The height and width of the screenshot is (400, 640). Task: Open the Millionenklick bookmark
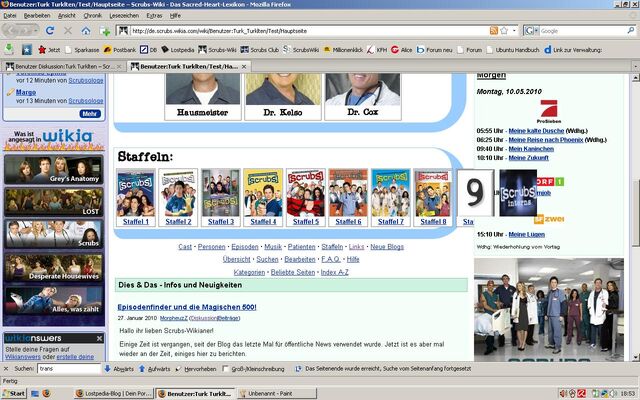pyautogui.click(x=343, y=50)
